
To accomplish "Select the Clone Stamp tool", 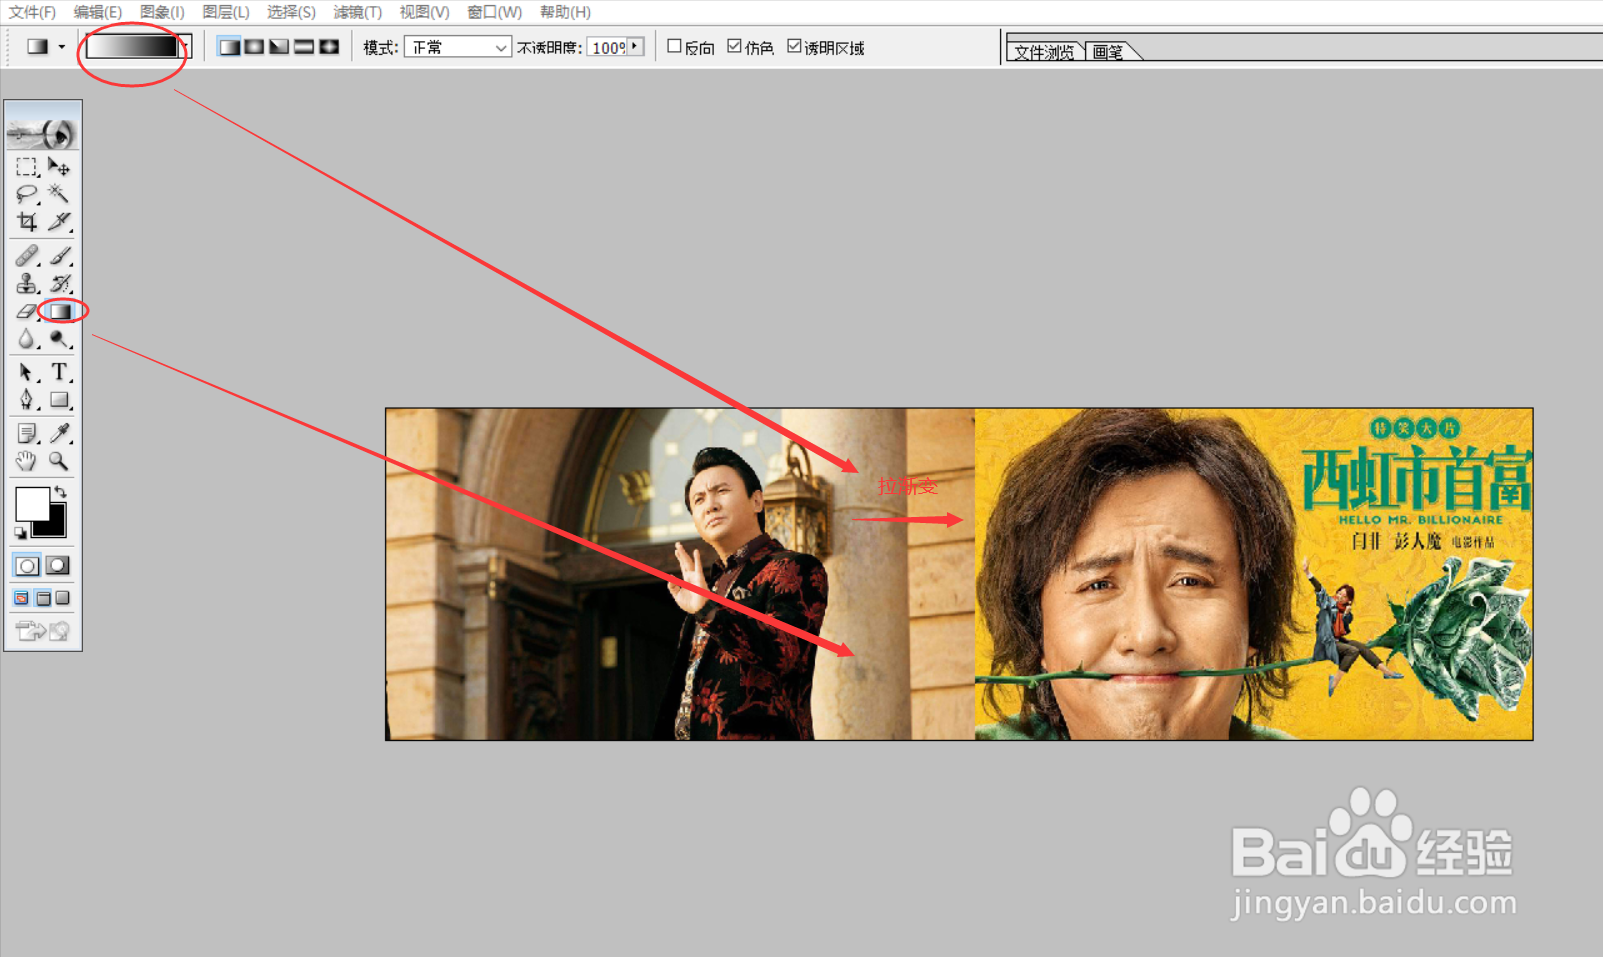I will click(x=27, y=284).
